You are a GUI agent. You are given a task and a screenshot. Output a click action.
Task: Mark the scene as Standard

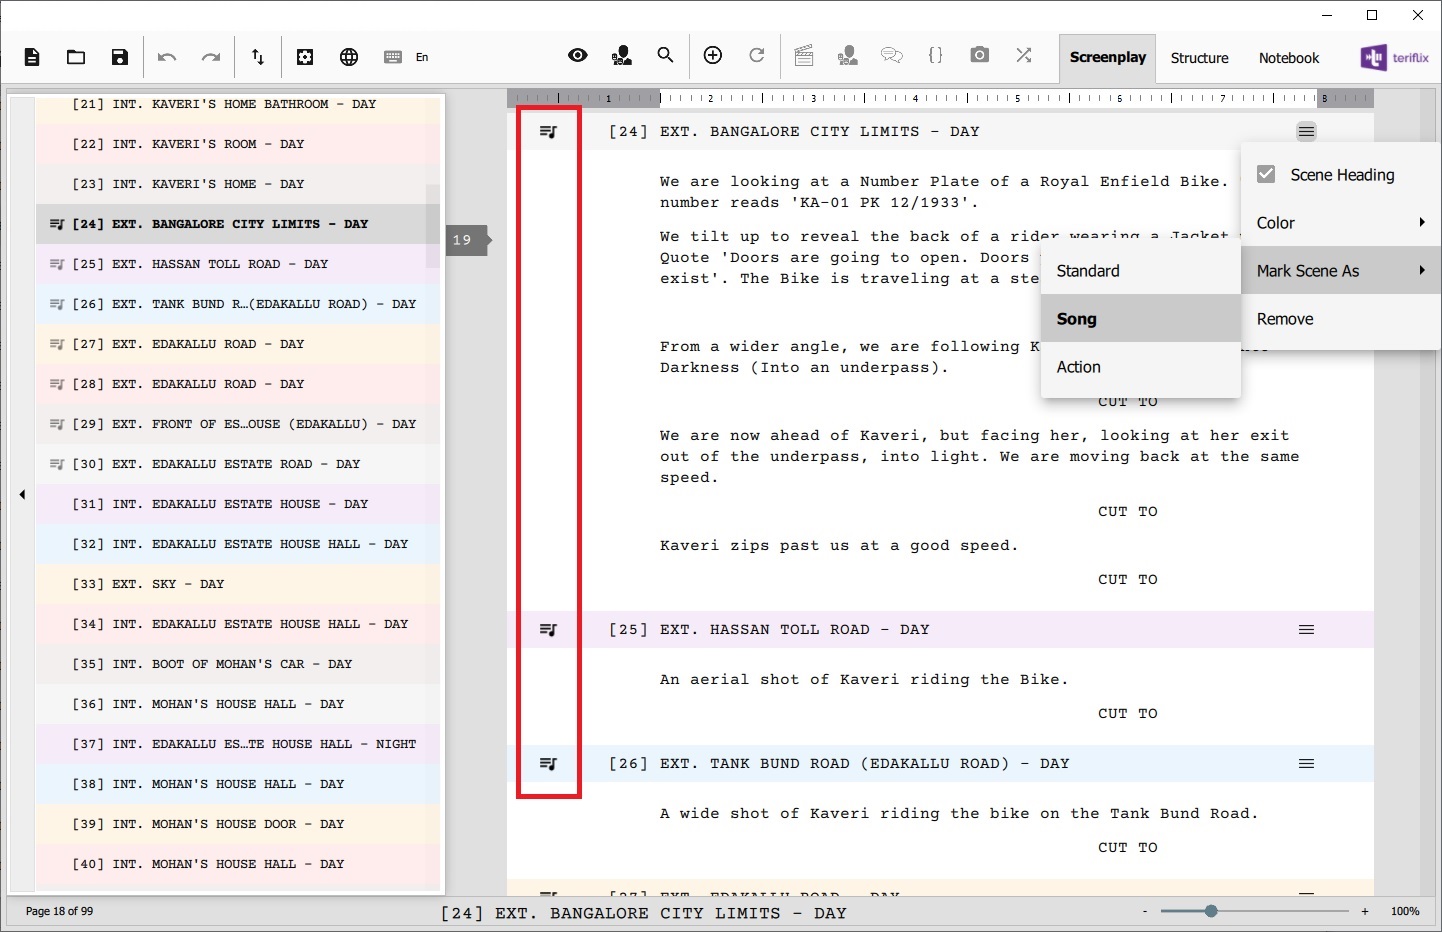(x=1141, y=271)
